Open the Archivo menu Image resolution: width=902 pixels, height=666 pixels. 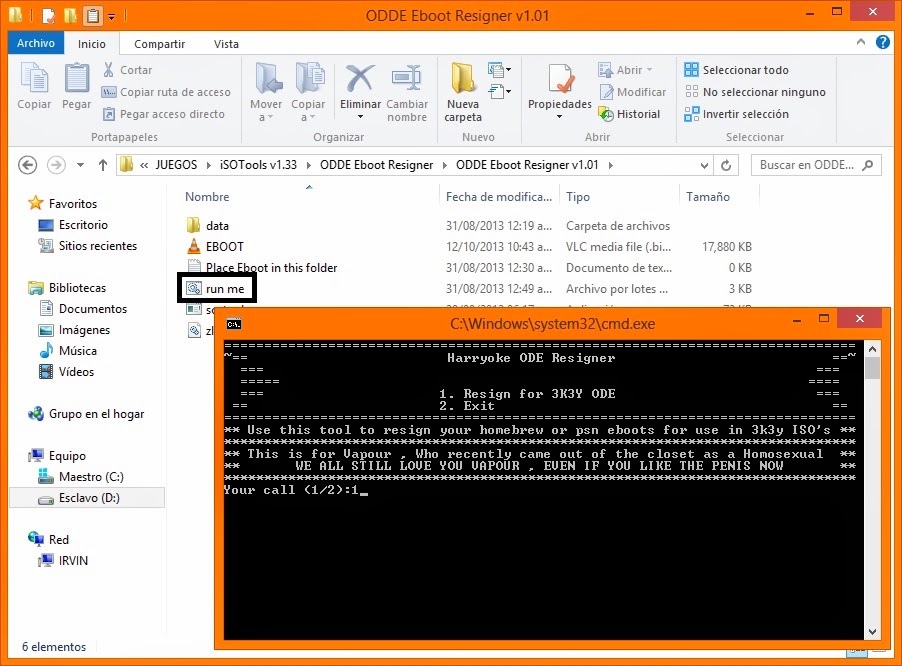35,43
